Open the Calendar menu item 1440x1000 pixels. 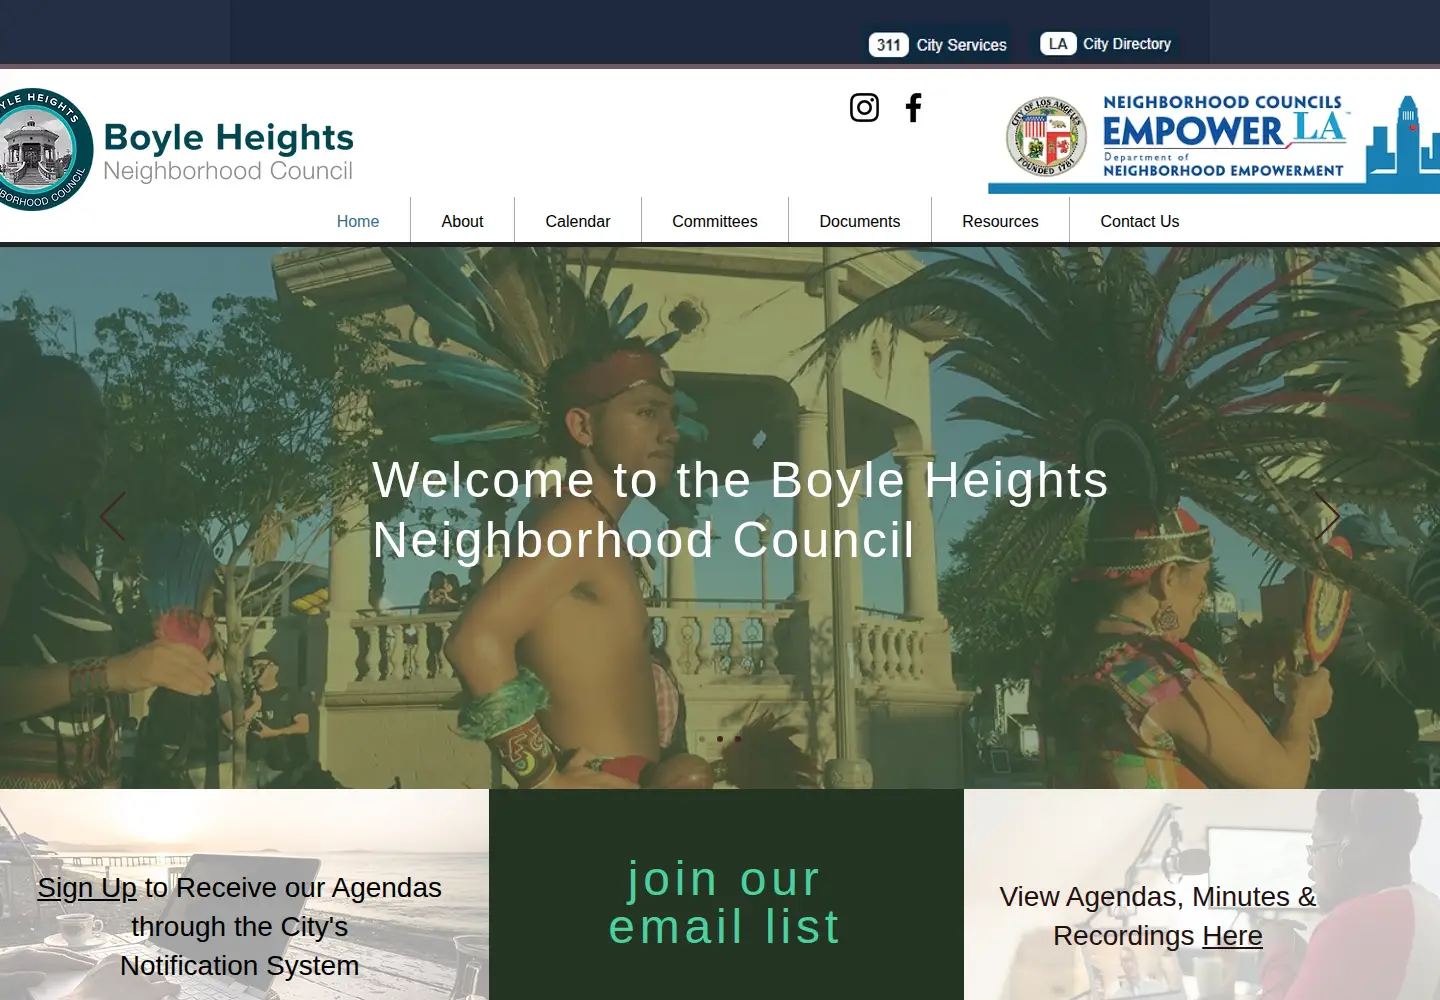click(578, 221)
